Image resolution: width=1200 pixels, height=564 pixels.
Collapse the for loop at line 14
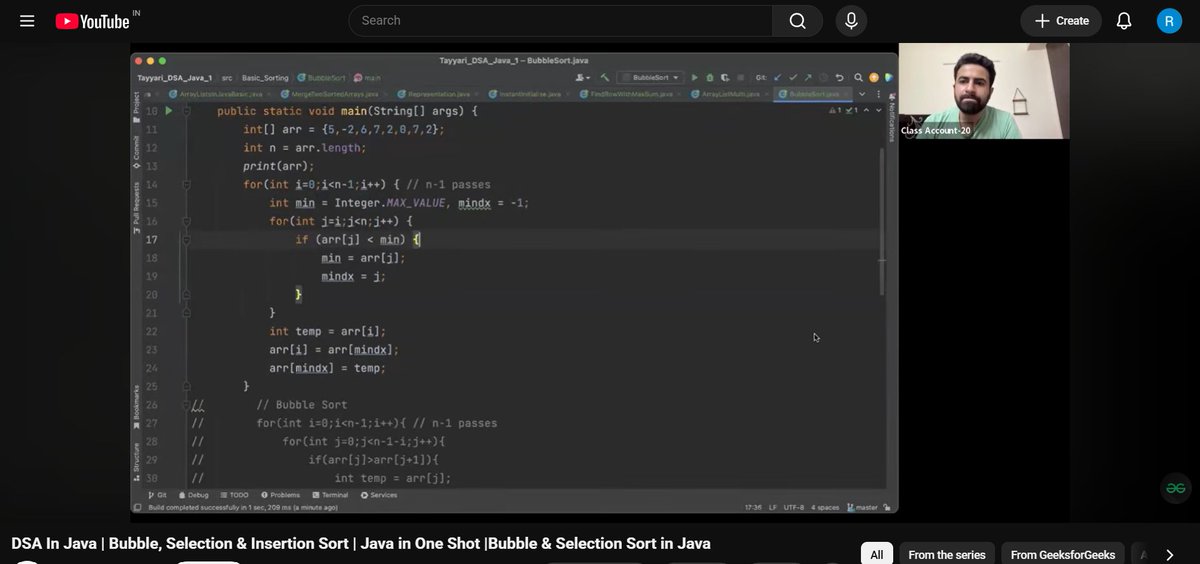[186, 185]
